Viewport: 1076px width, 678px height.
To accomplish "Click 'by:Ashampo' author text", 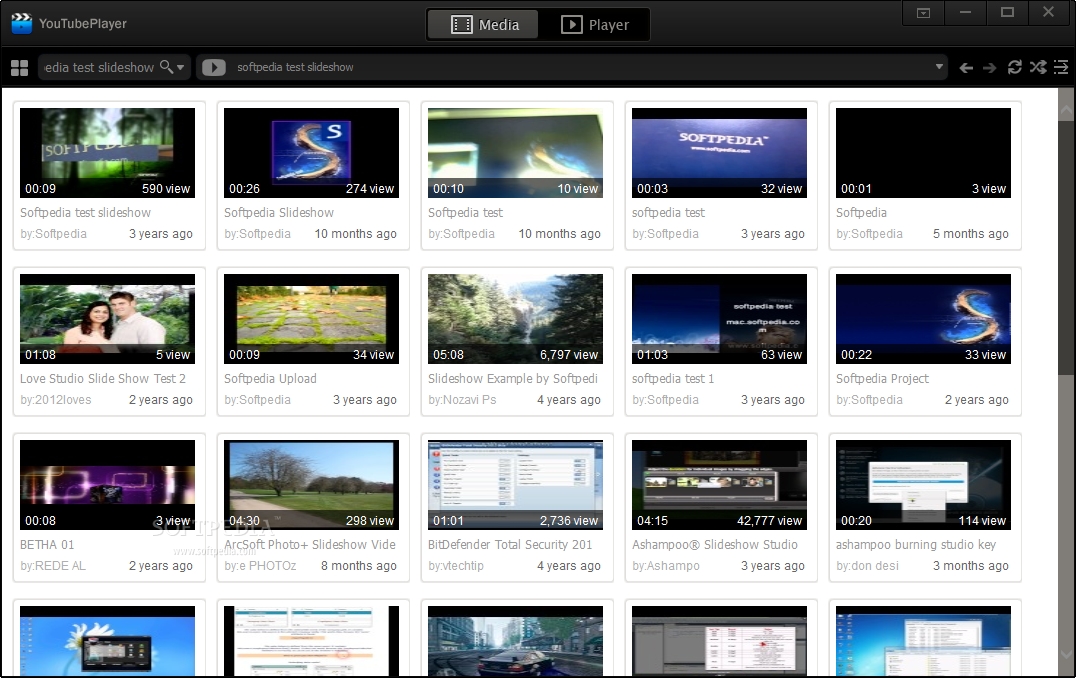I will [666, 565].
